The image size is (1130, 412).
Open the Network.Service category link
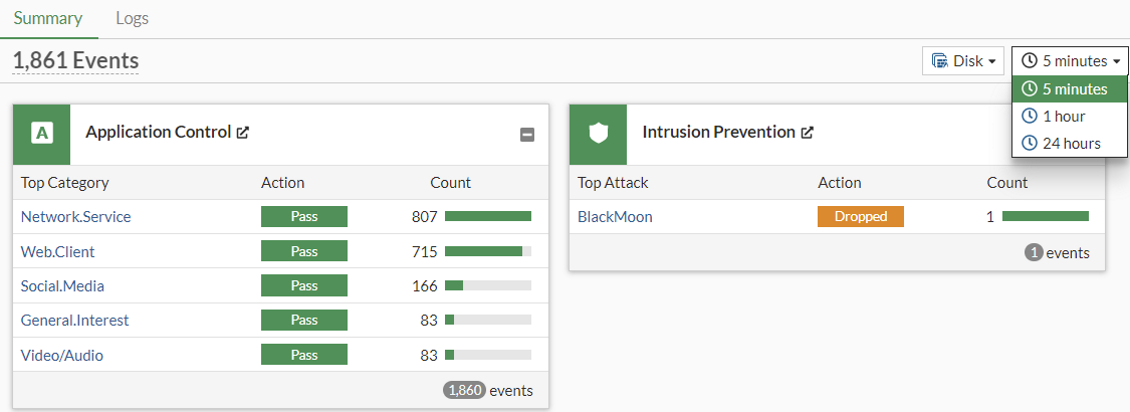coord(76,216)
